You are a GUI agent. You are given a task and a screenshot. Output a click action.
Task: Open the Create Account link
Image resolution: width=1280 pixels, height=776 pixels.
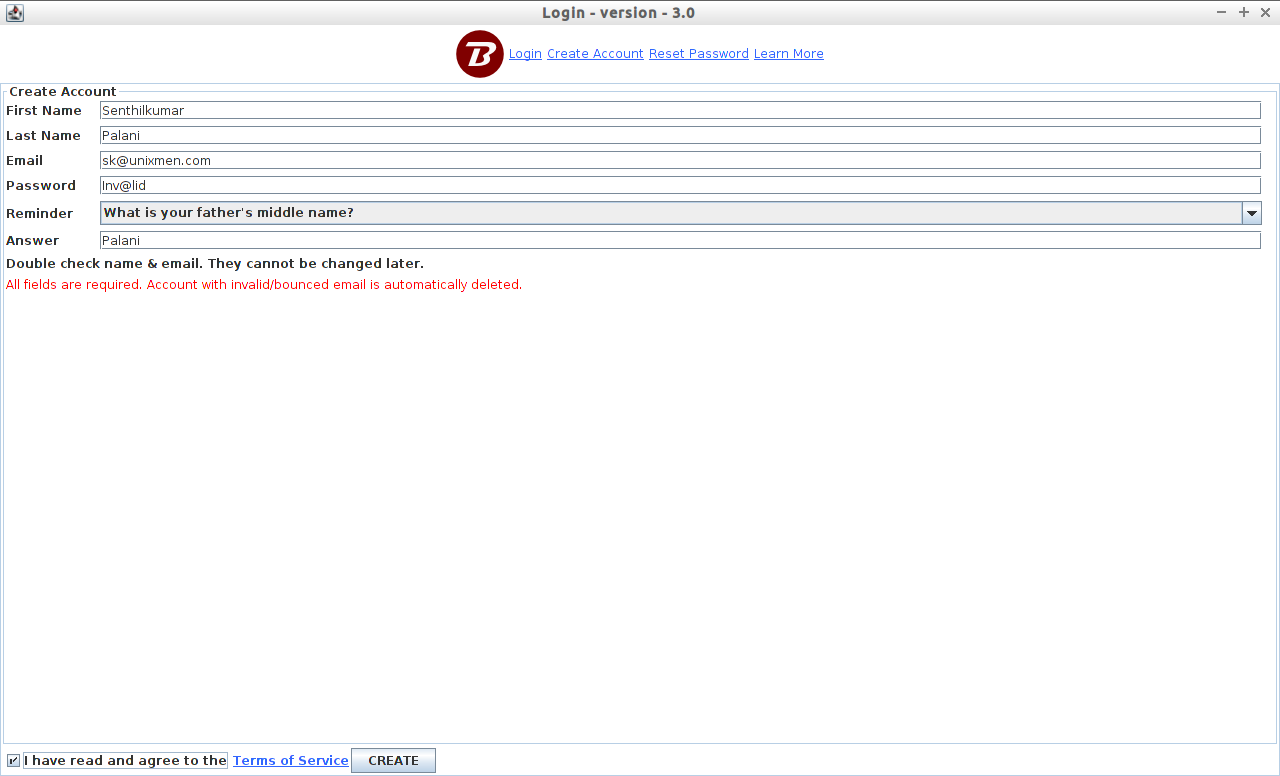(x=595, y=54)
